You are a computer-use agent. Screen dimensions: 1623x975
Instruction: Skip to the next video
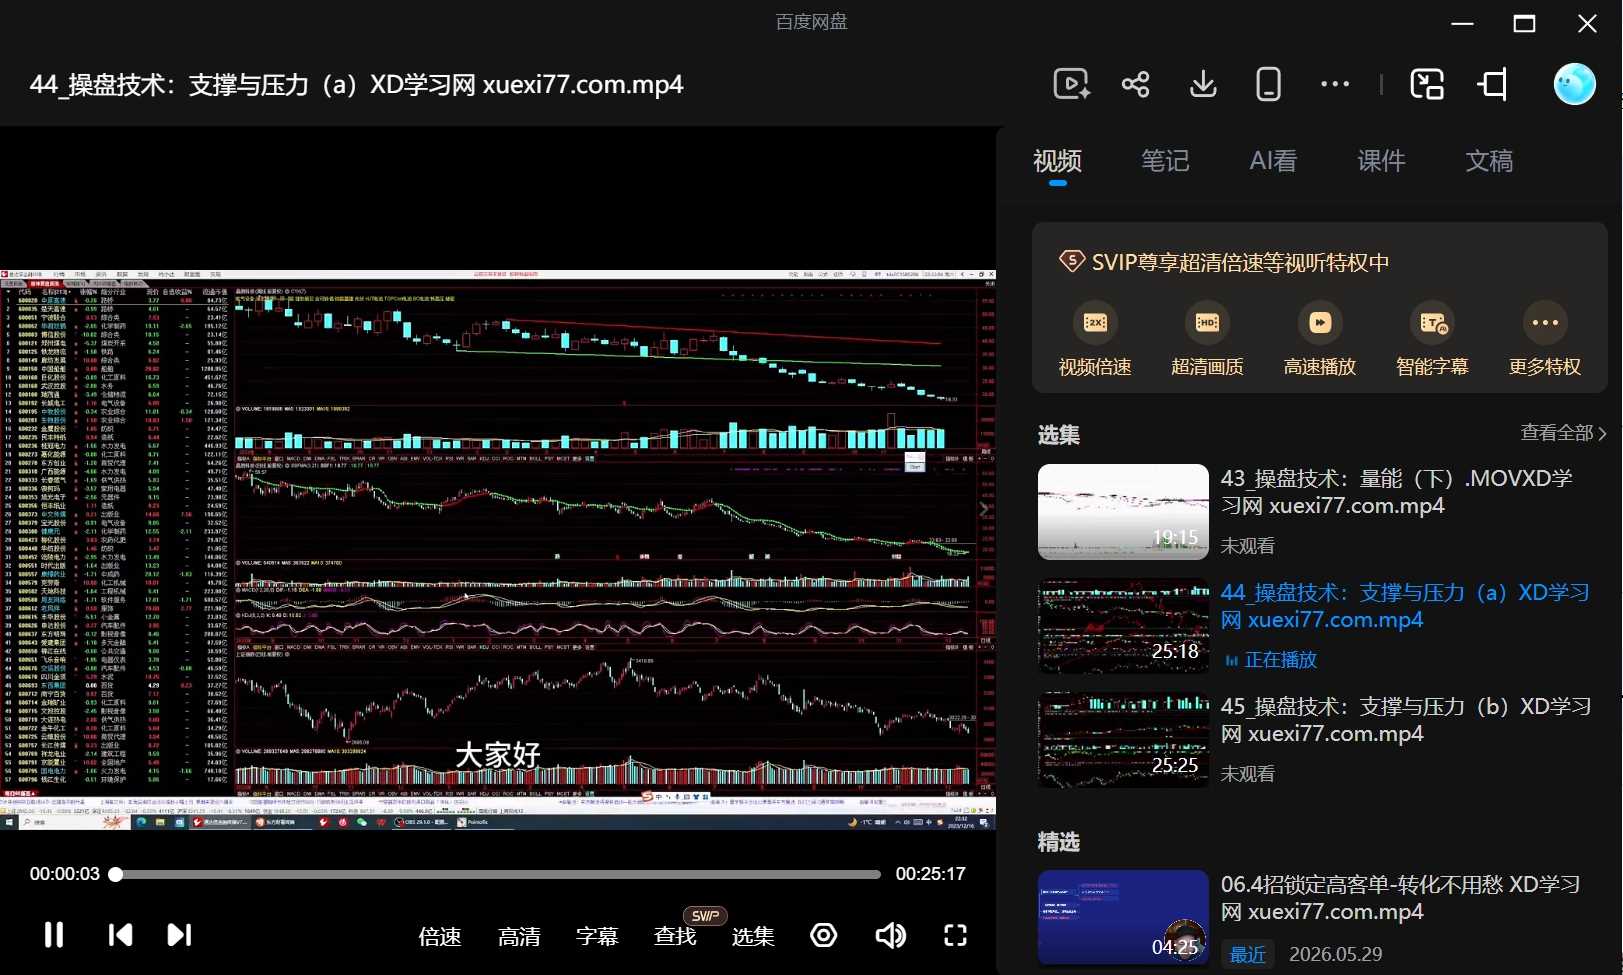tap(179, 935)
